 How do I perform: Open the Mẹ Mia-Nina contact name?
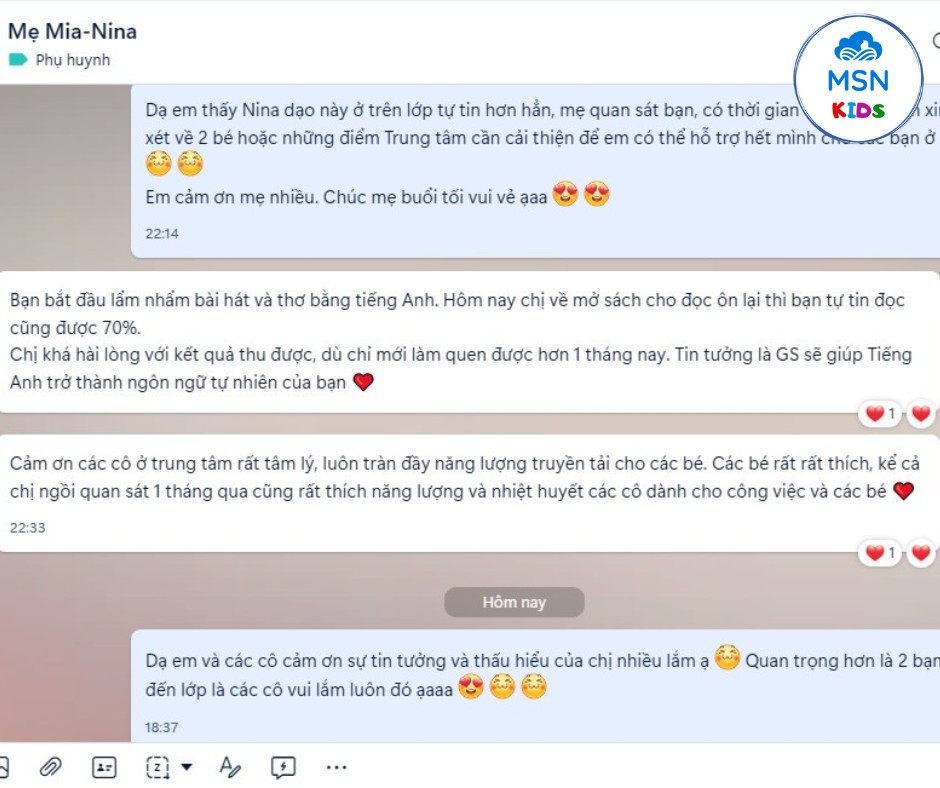point(73,31)
